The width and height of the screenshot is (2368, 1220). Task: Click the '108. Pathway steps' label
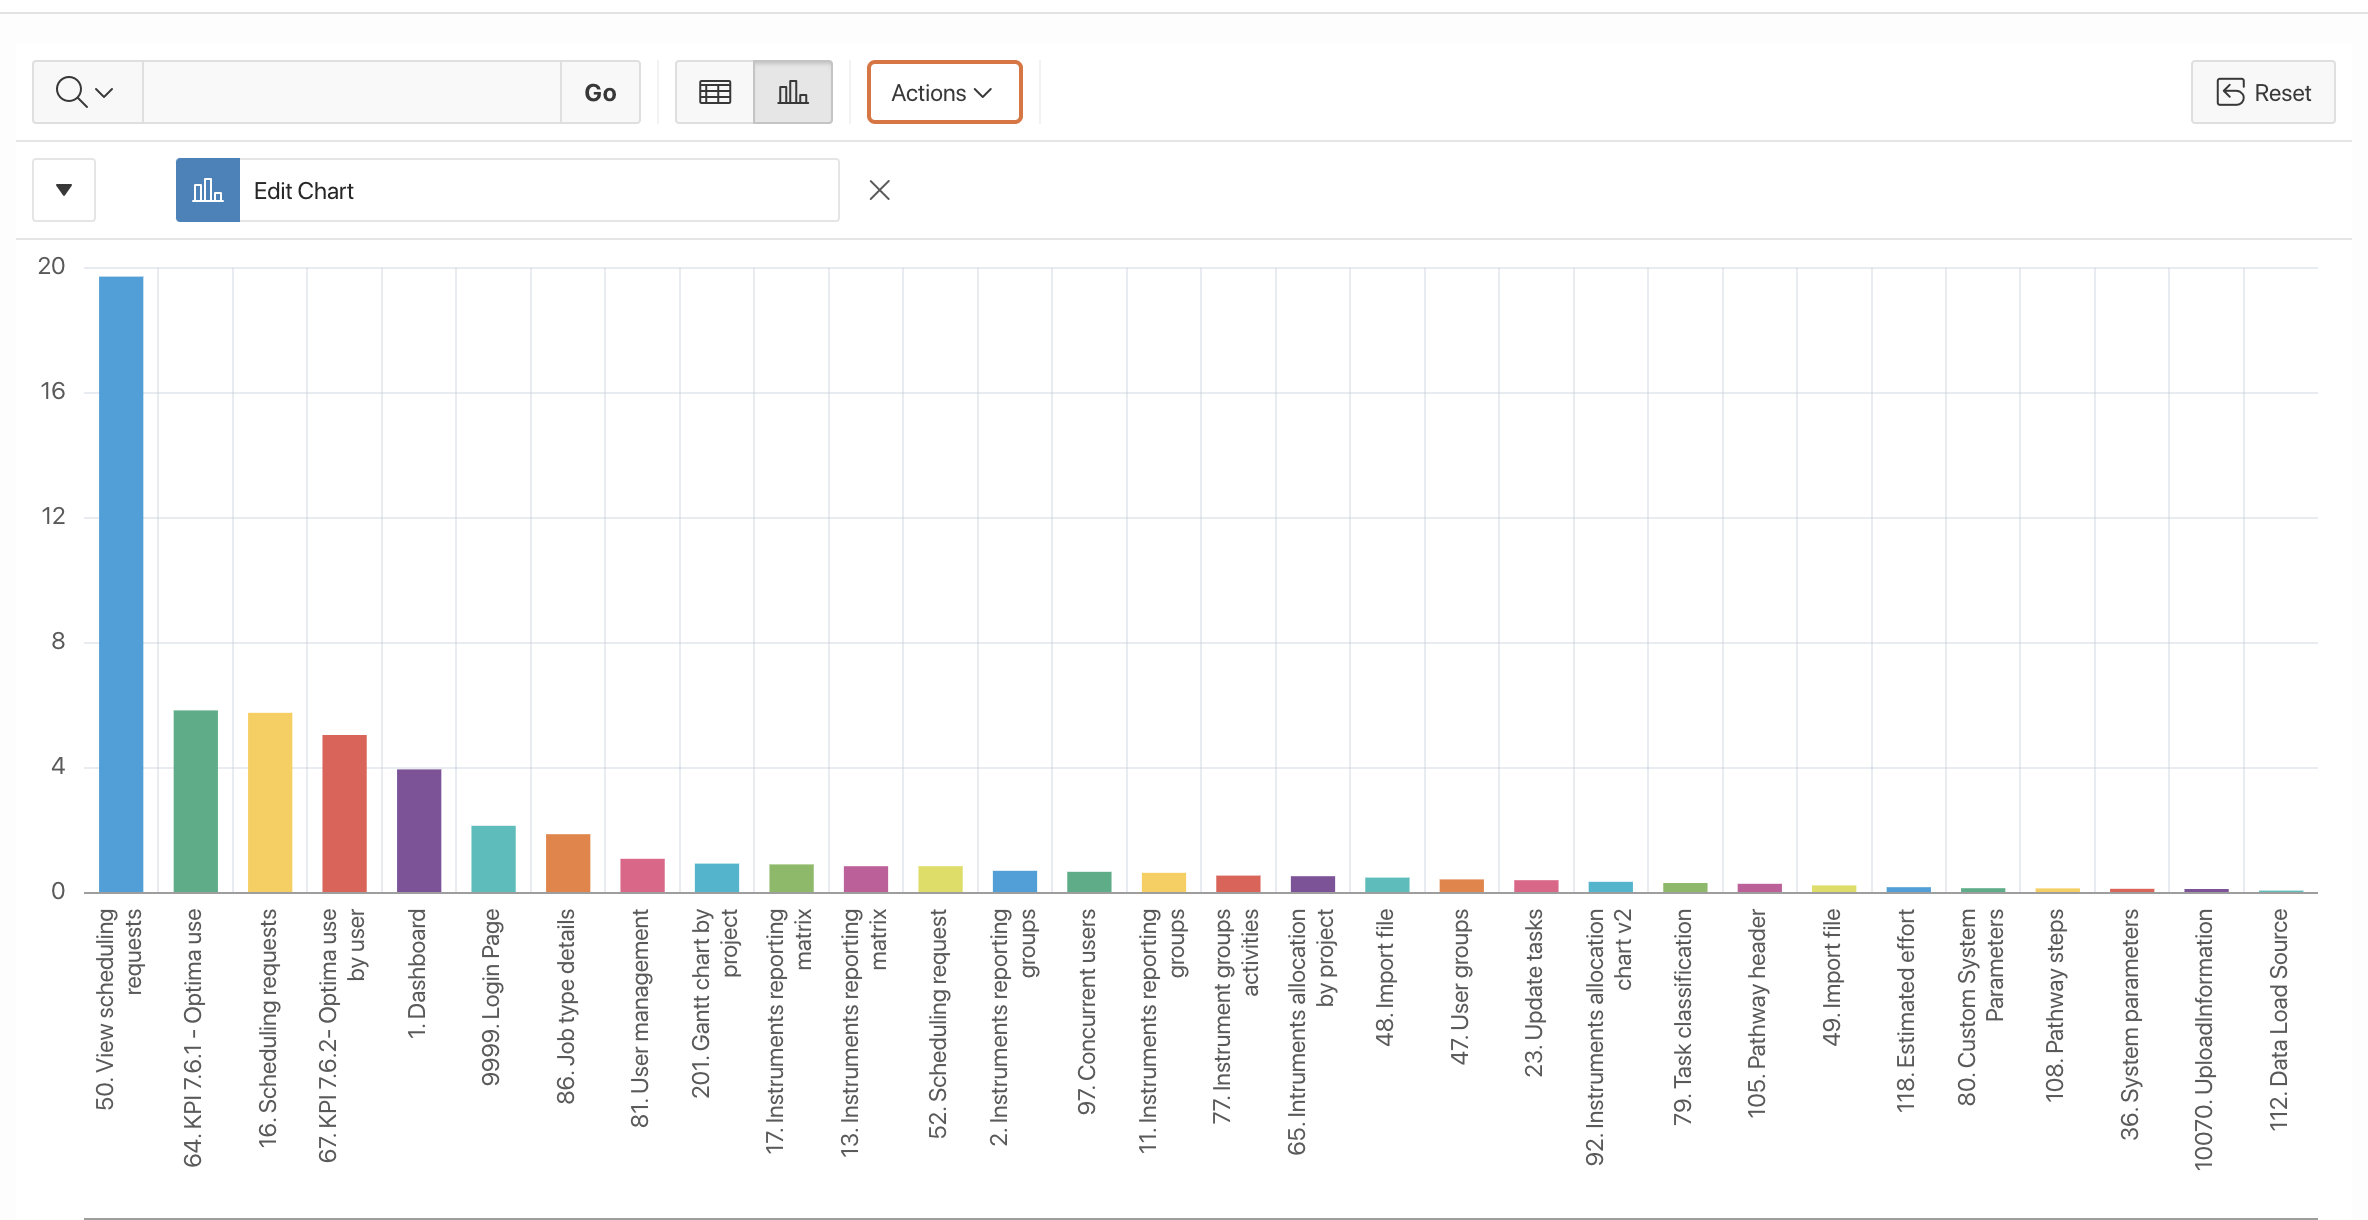coord(2055,1005)
